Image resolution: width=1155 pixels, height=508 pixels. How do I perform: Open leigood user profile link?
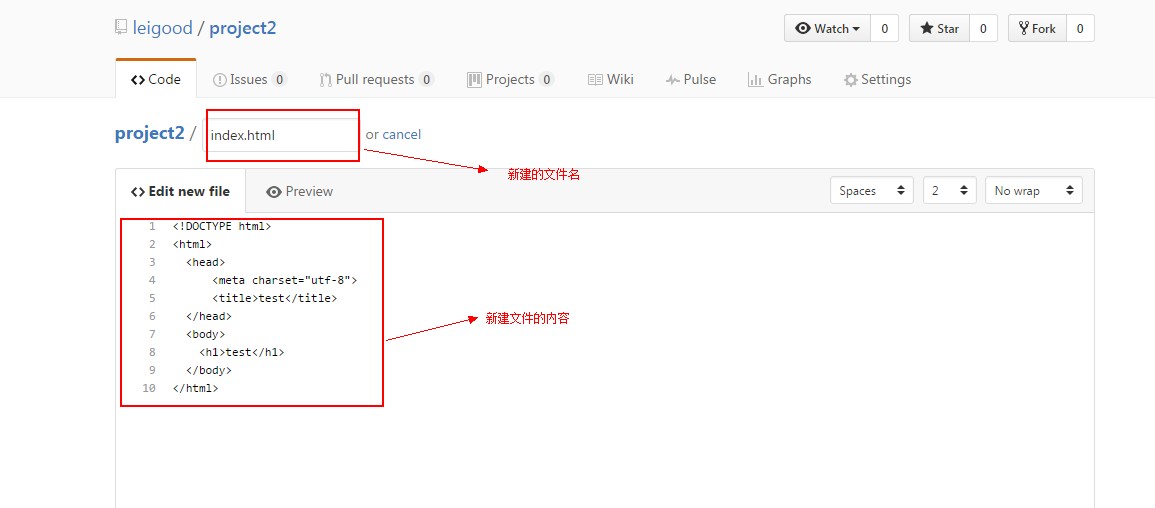[162, 29]
